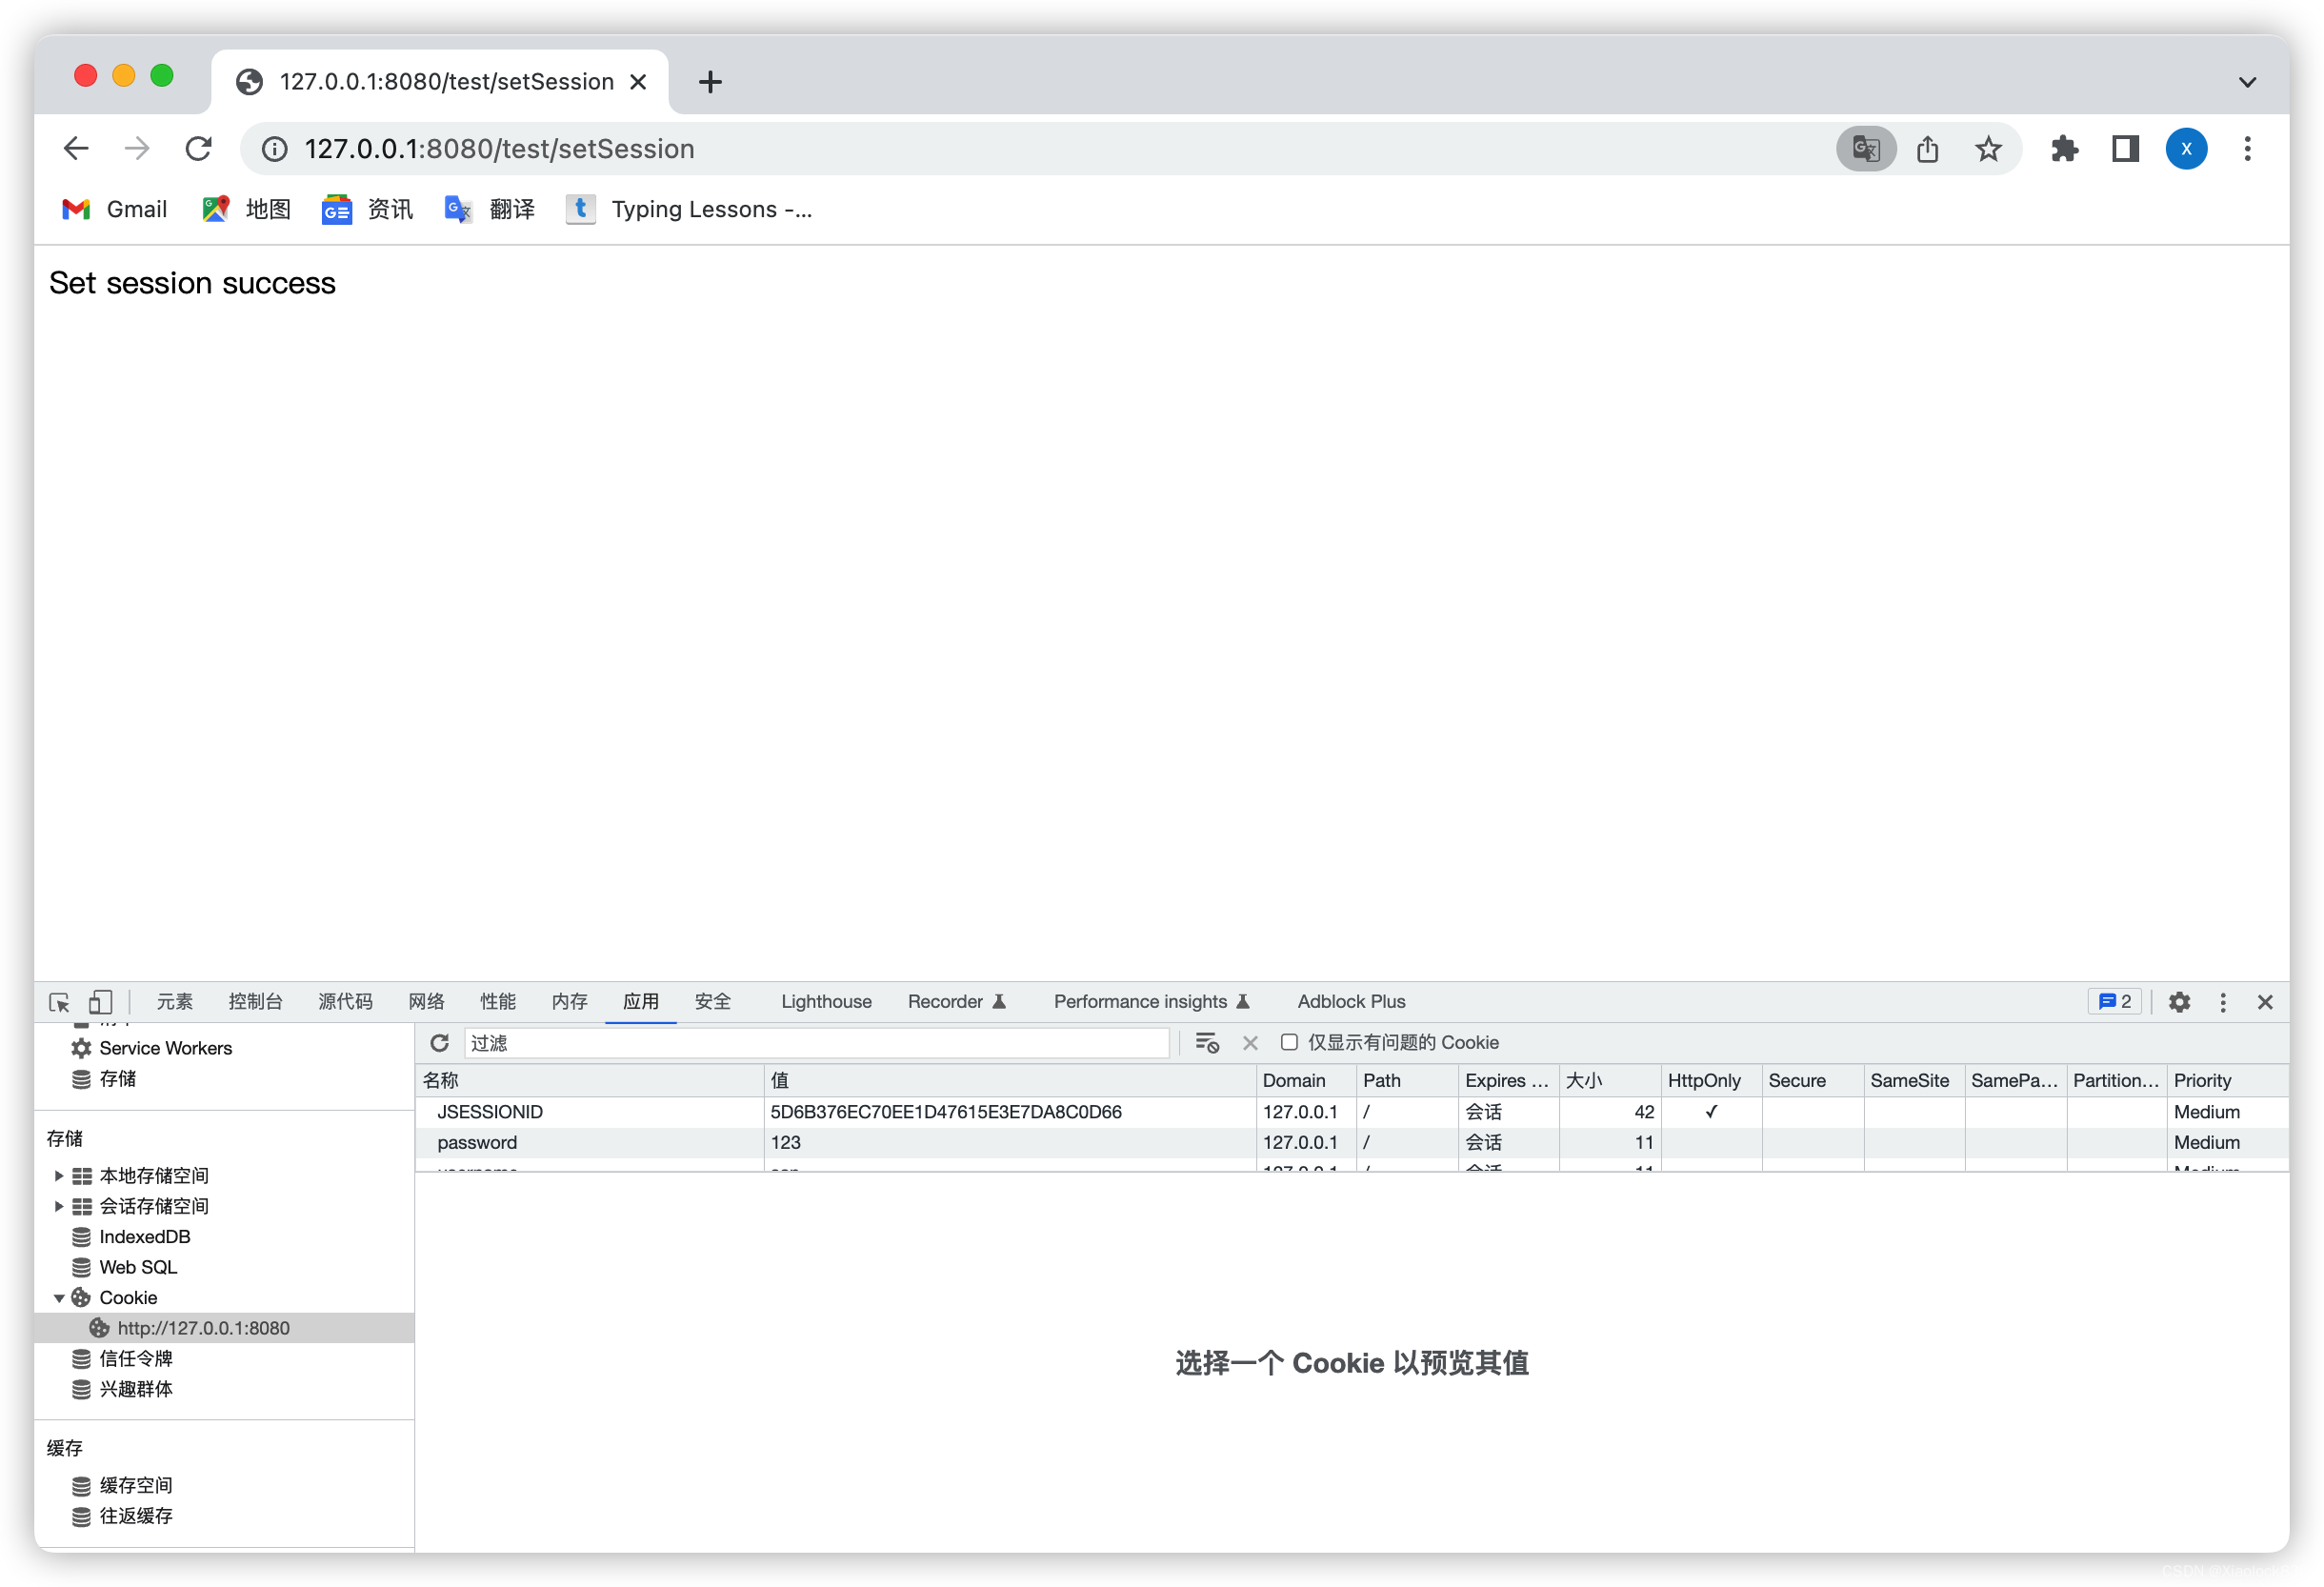Activate the DevTools inspect element picker
This screenshot has width=2324, height=1587.
(x=59, y=1002)
